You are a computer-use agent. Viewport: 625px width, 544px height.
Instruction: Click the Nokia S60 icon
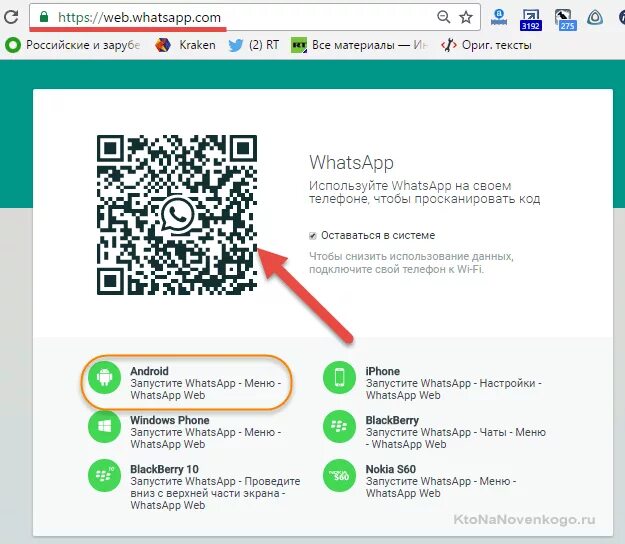pyautogui.click(x=339, y=475)
